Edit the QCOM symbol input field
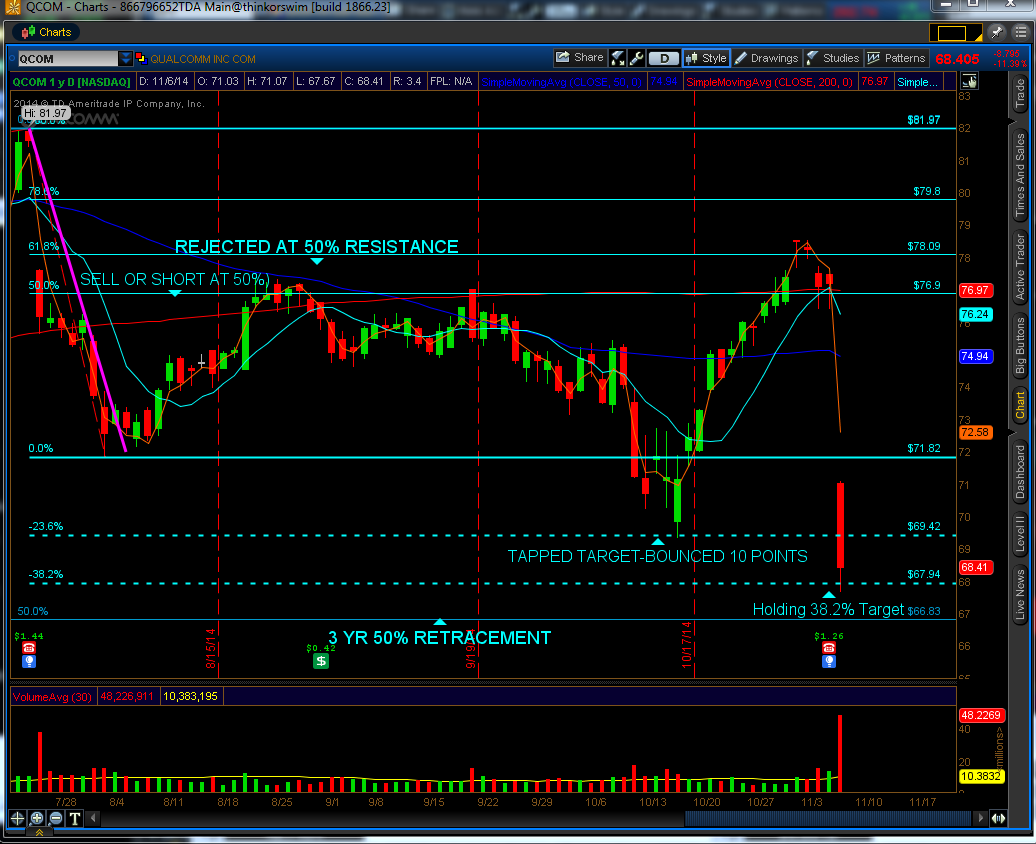 68,59
